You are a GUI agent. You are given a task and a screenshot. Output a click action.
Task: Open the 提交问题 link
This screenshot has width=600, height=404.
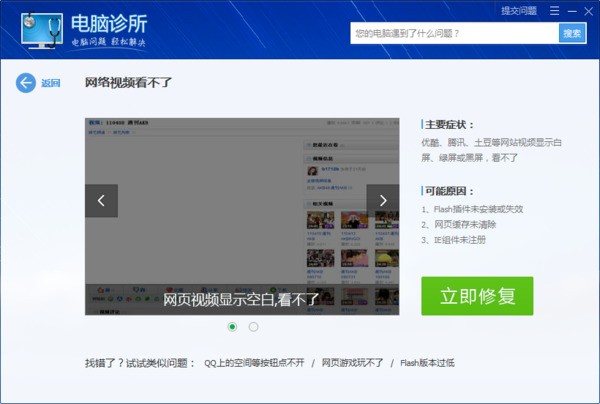(x=519, y=11)
